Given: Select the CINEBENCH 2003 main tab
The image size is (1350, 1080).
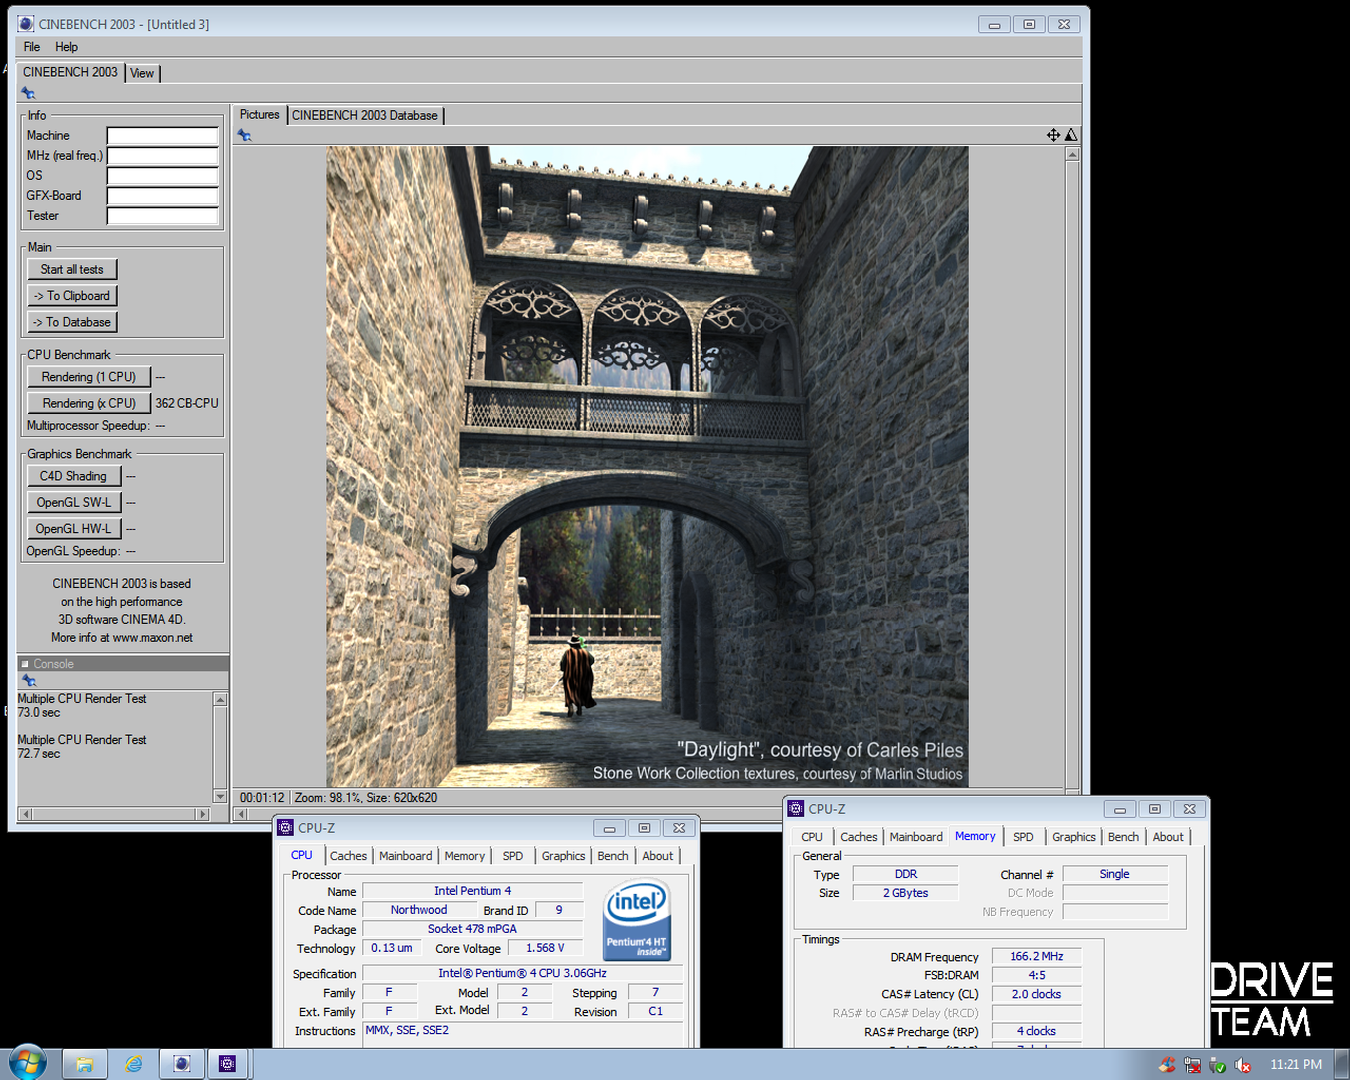Looking at the screenshot, I should tap(70, 72).
